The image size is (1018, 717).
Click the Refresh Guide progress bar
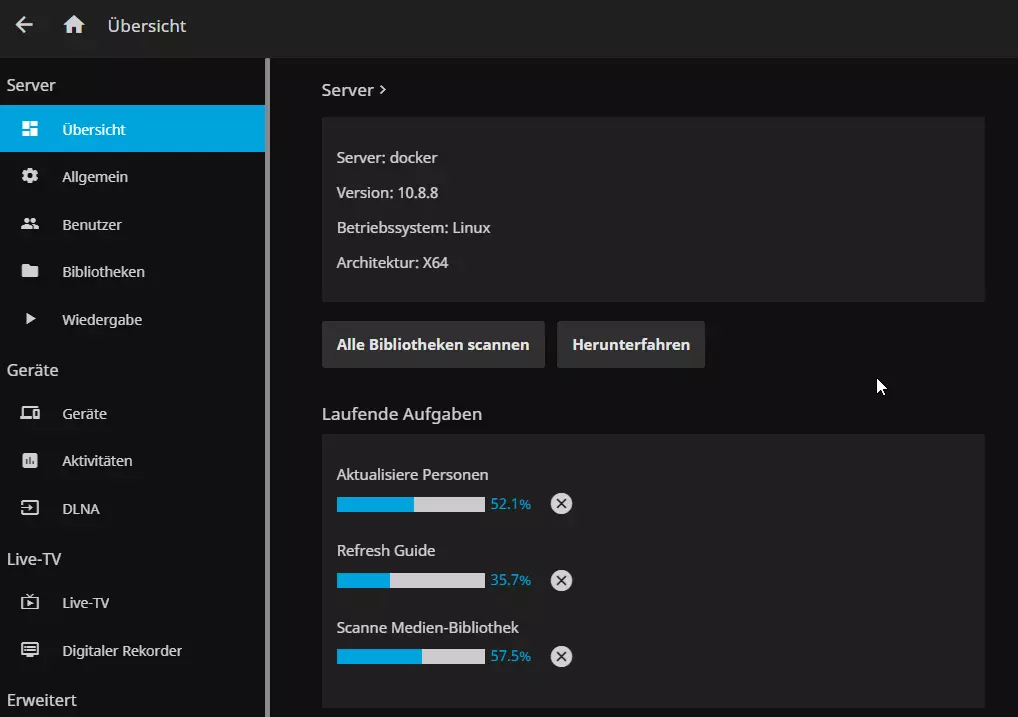[412, 580]
